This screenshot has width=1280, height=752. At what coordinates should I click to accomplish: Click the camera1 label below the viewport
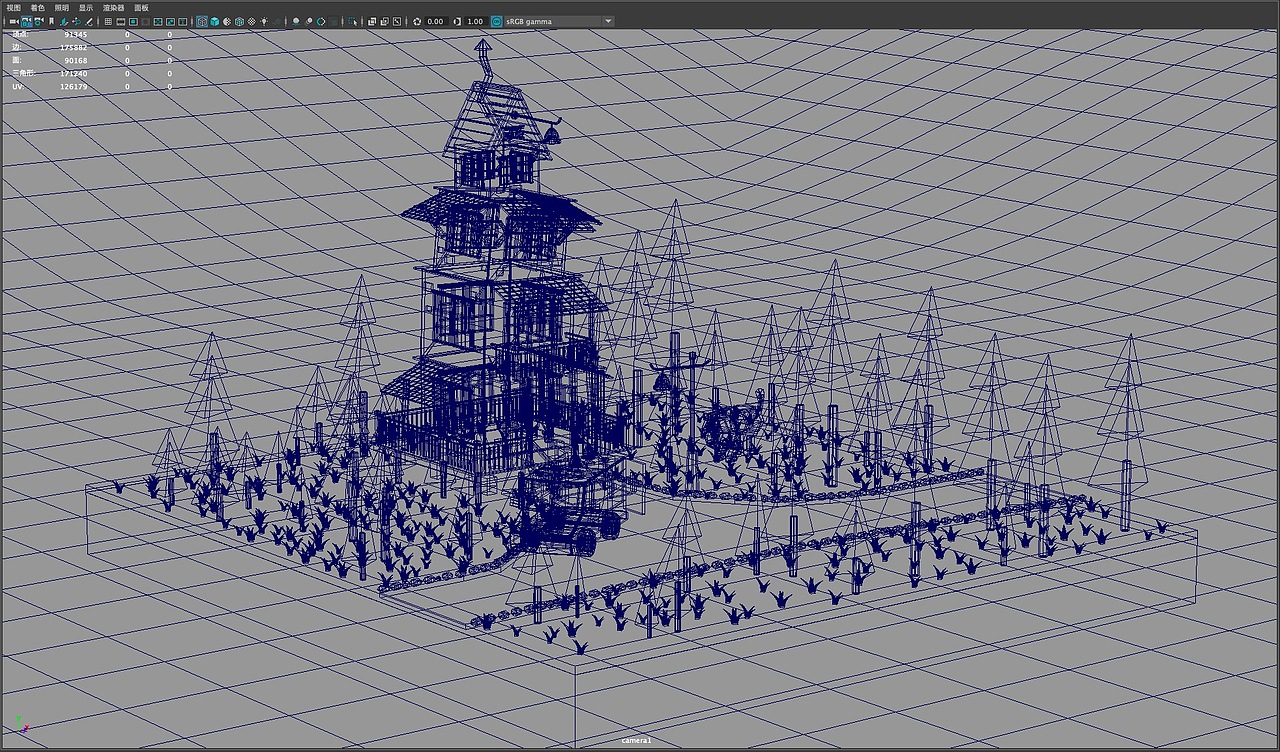tap(636, 740)
